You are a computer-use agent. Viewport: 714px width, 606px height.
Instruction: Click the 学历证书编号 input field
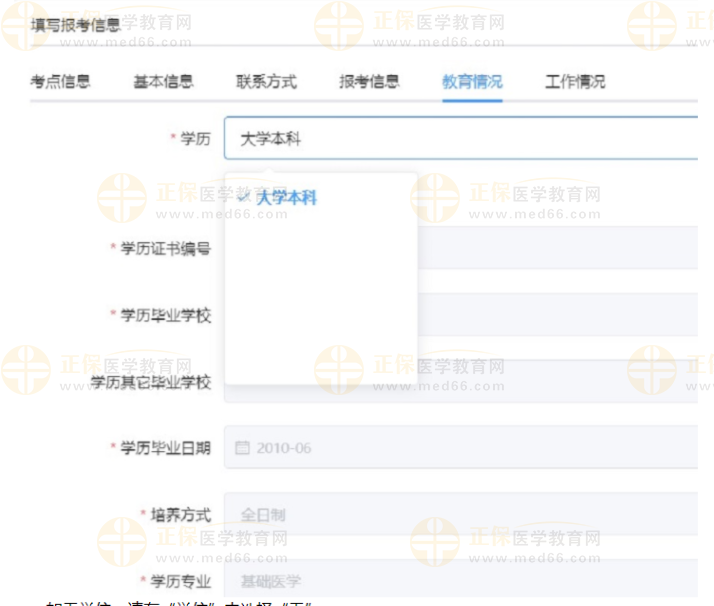tap(556, 248)
